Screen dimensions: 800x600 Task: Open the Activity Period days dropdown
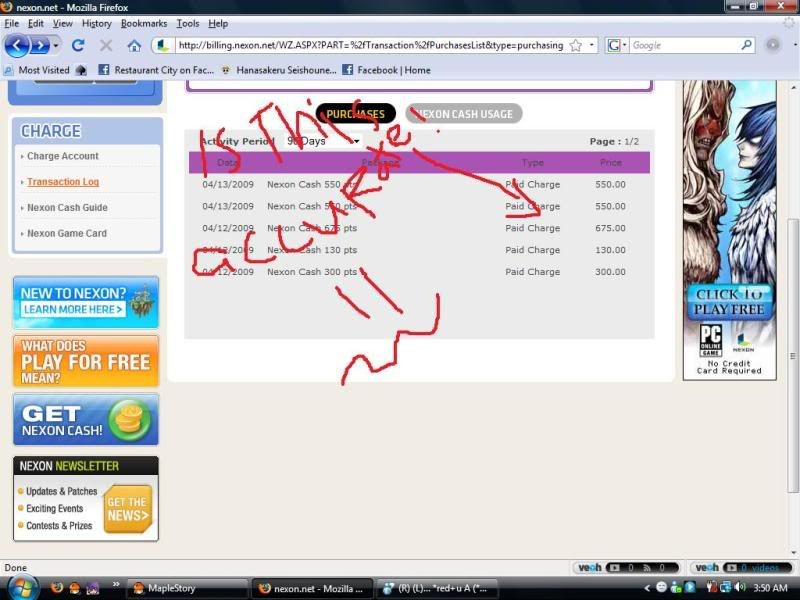tap(322, 142)
